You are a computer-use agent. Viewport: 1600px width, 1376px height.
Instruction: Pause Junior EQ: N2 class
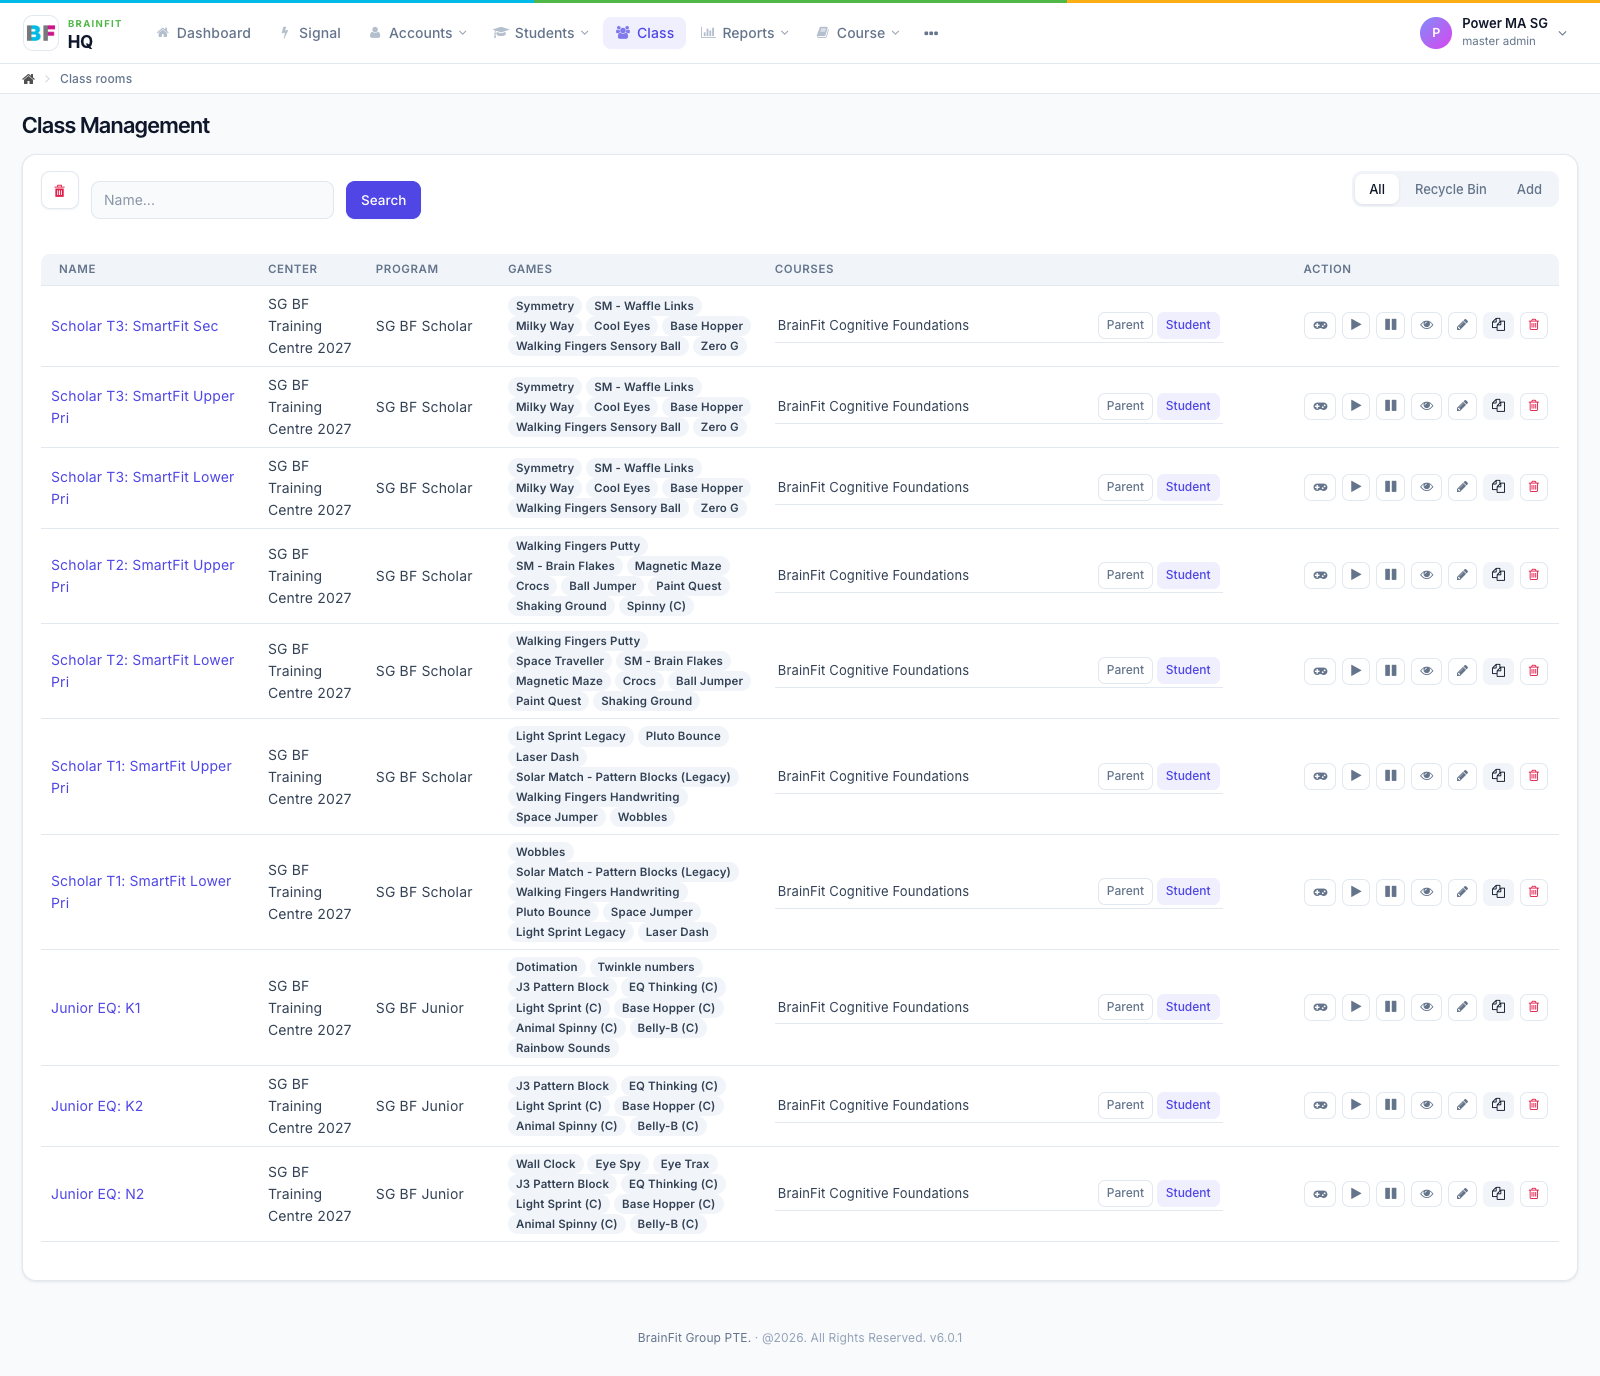[x=1391, y=1193]
